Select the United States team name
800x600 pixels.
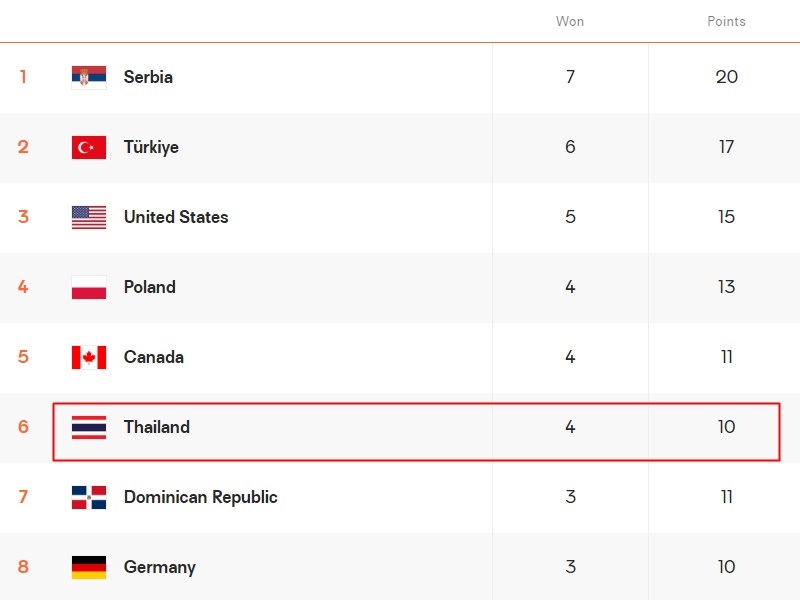[176, 217]
